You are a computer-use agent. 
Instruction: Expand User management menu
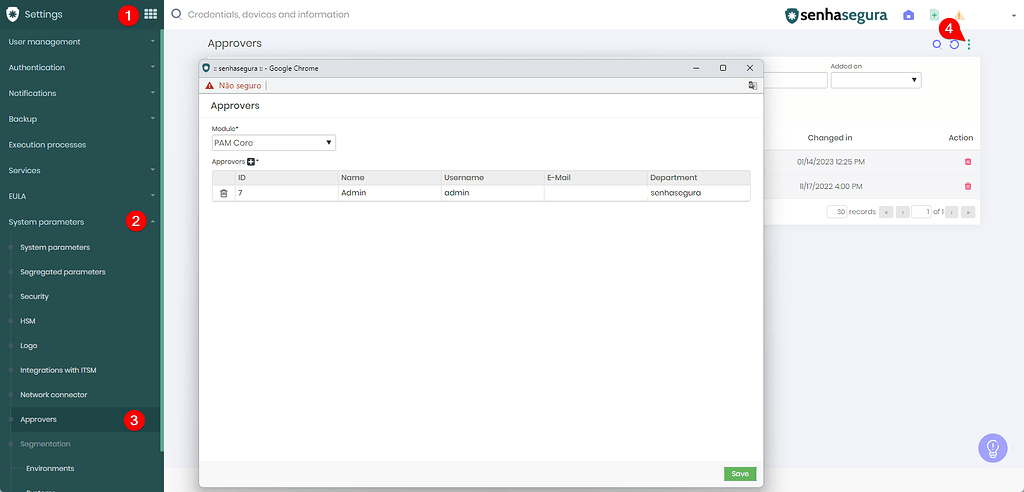pyautogui.click(x=80, y=42)
